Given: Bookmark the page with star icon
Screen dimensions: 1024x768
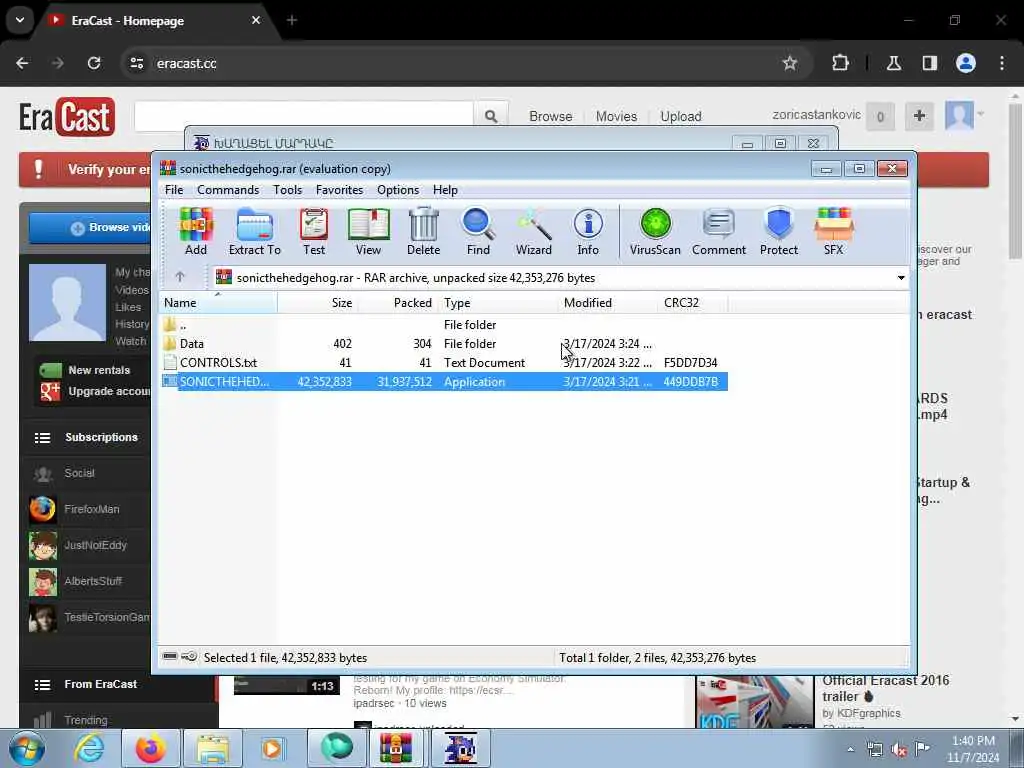Looking at the screenshot, I should pos(790,63).
